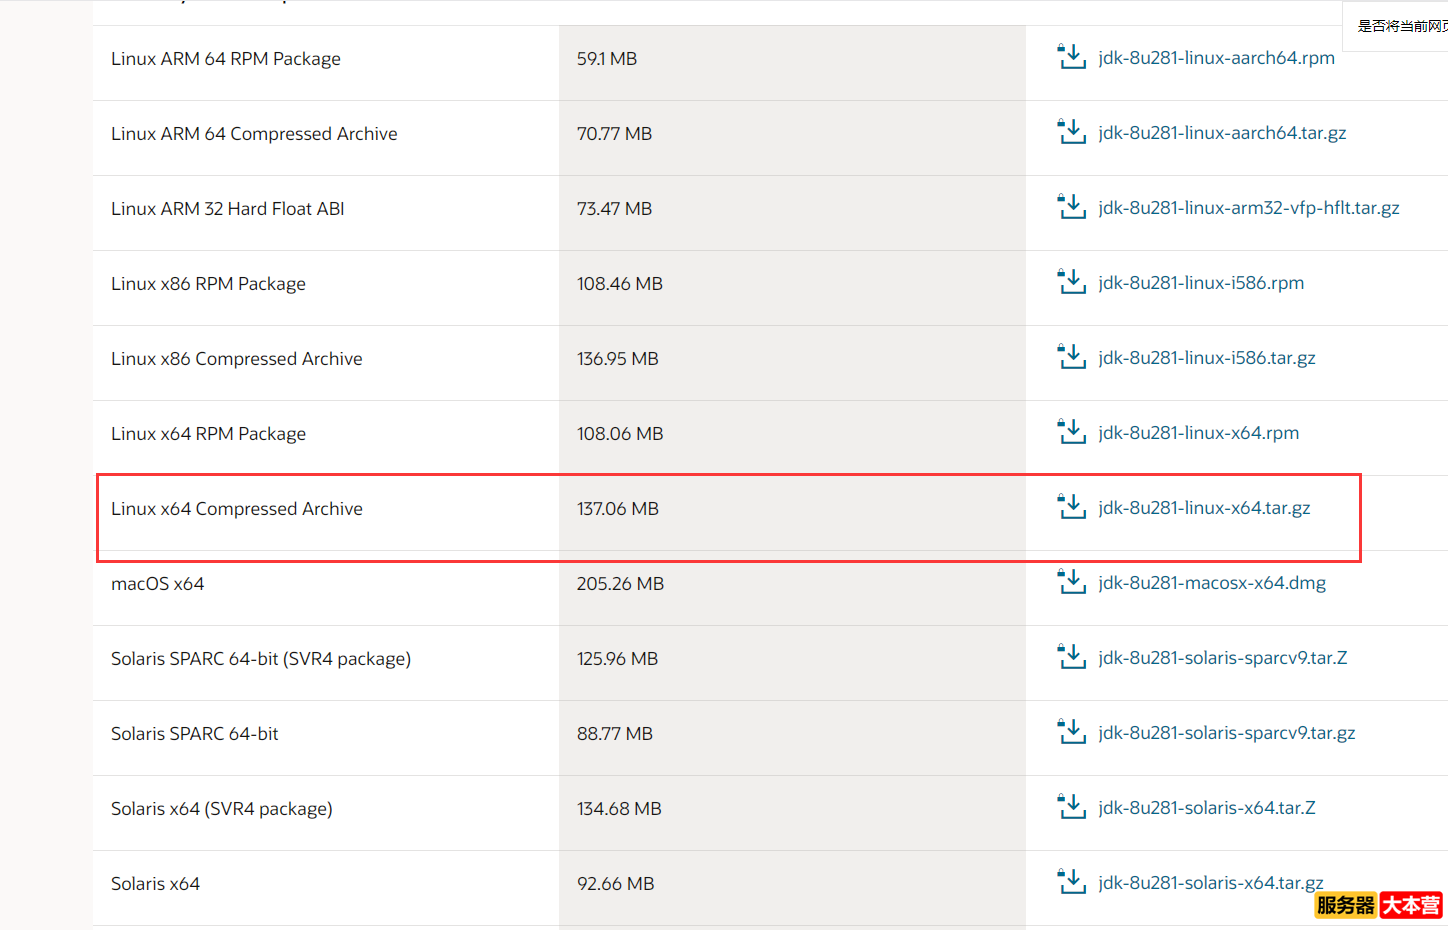Download jdk-8u281-linux-arm32-vfp-hflt.tar.gz via its link

point(1249,208)
